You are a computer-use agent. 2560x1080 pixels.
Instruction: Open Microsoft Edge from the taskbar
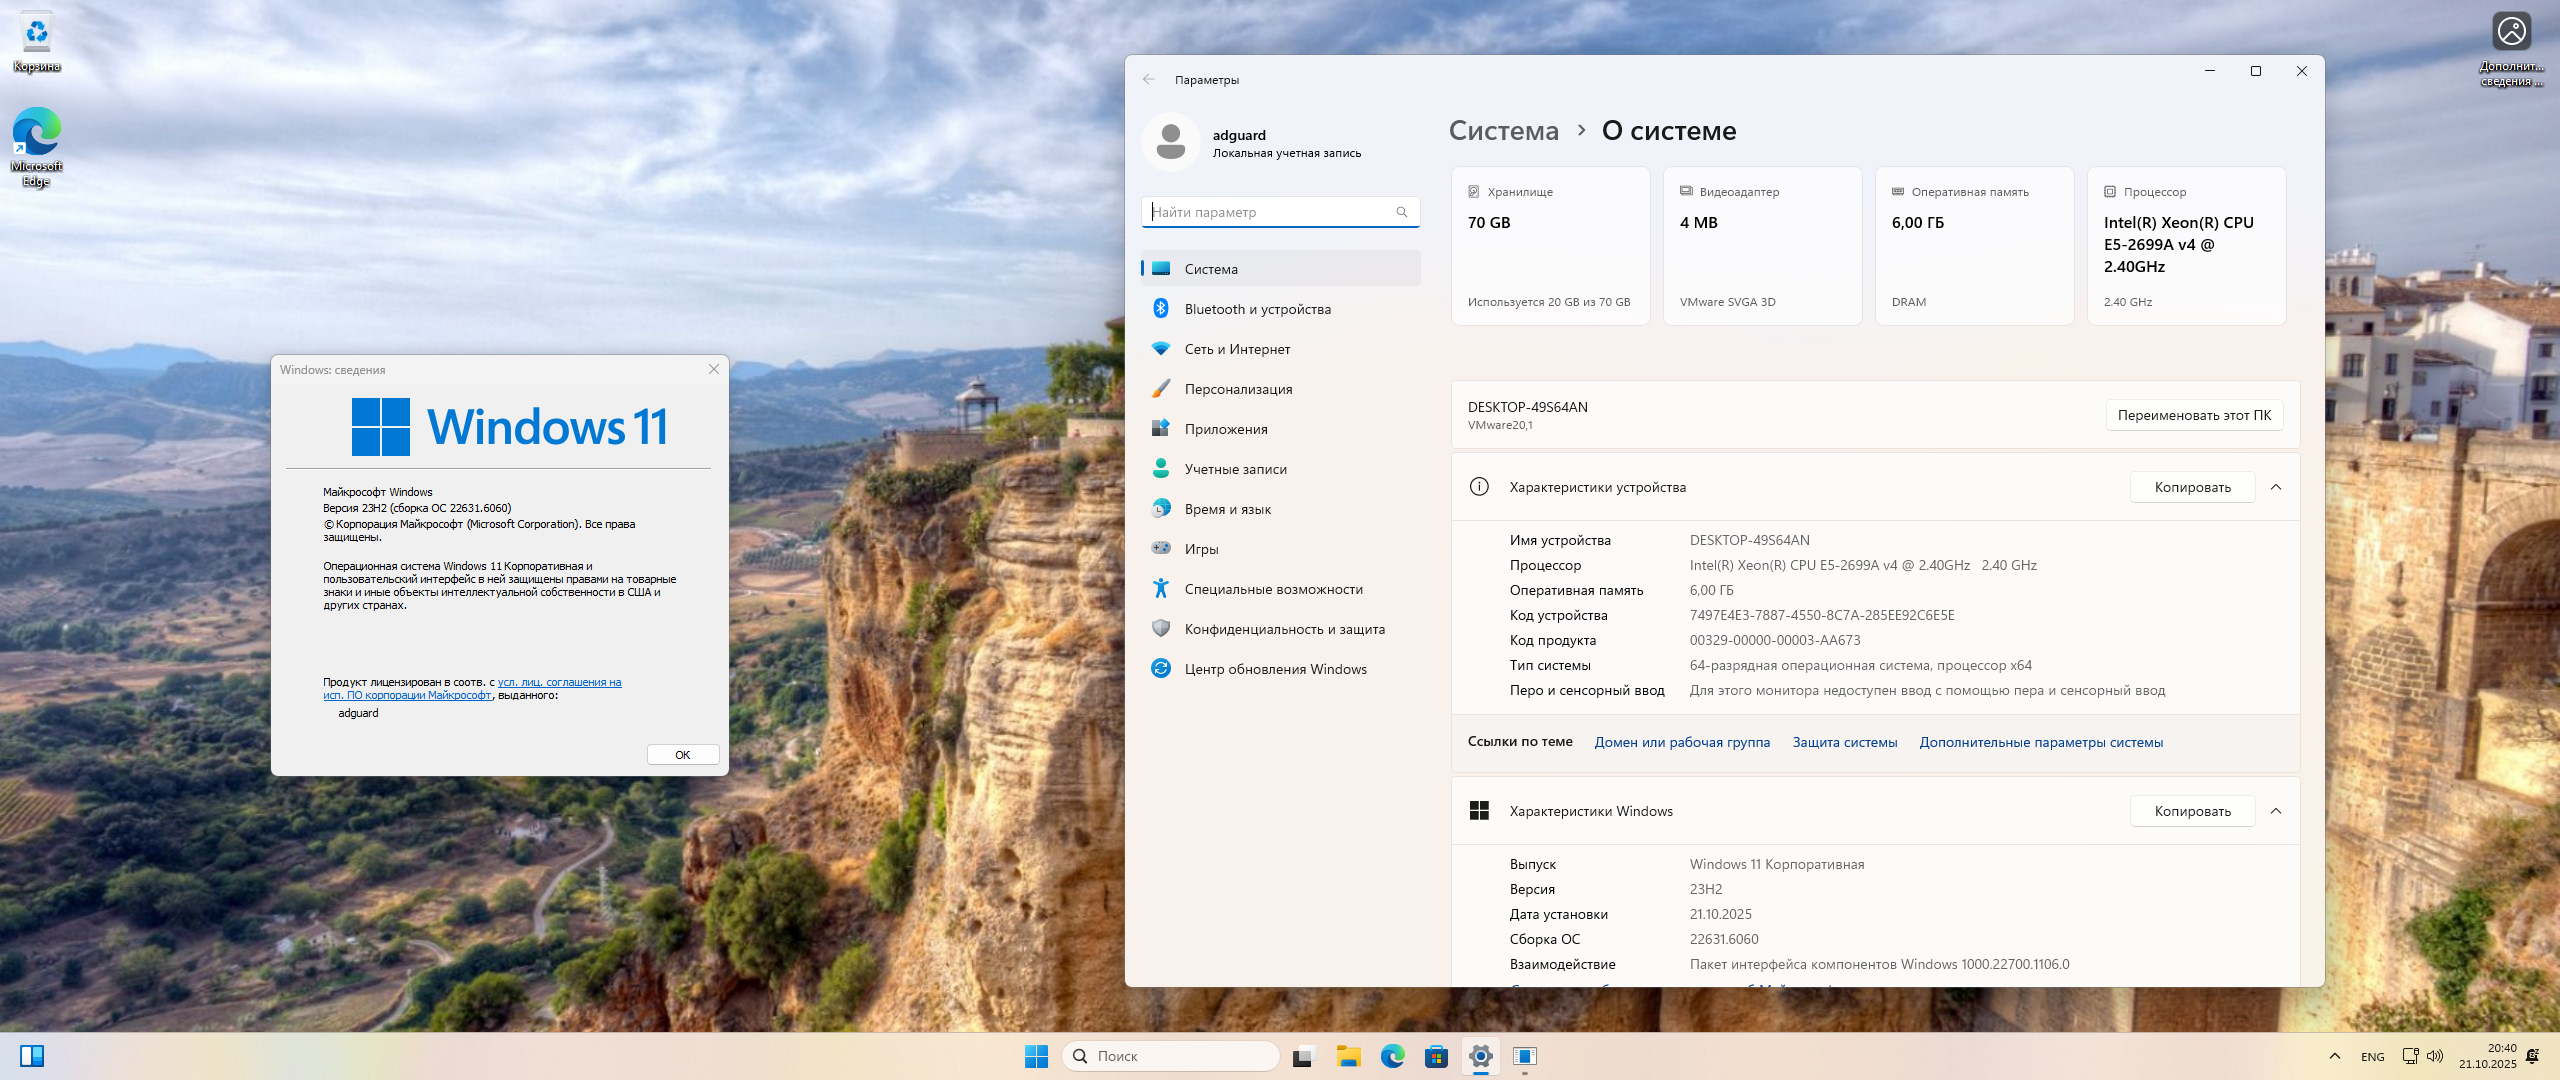point(1392,1056)
